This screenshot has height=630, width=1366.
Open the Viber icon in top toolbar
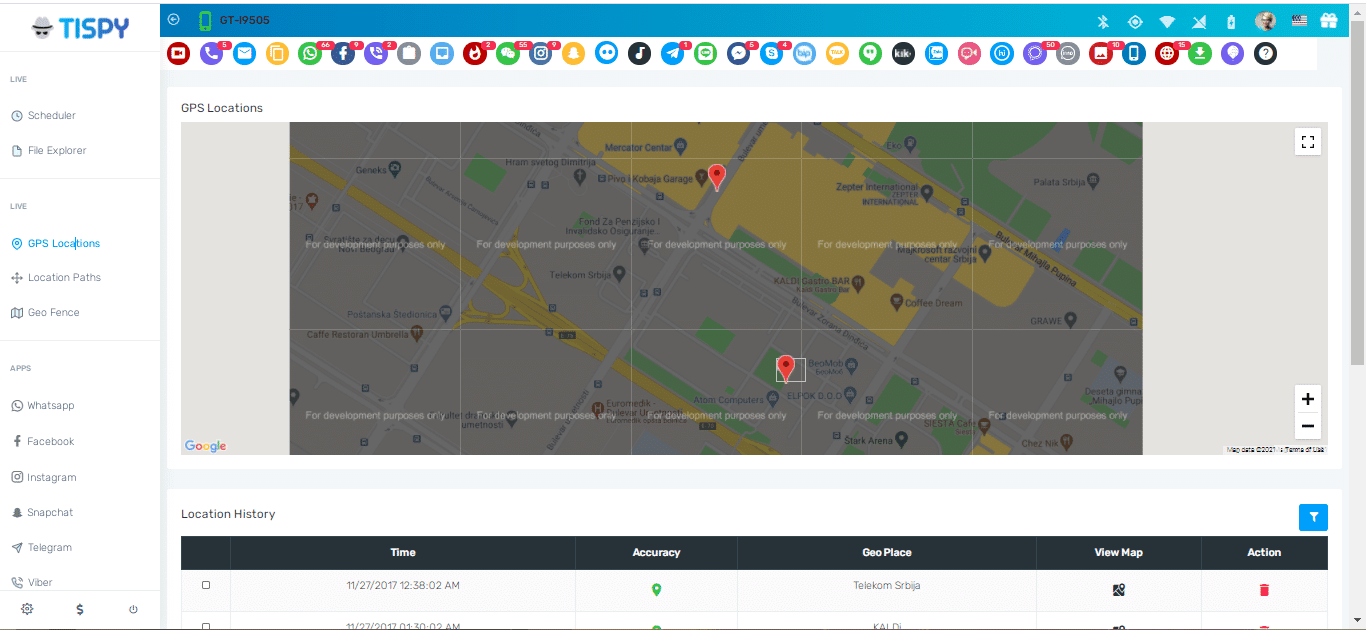(x=376, y=54)
